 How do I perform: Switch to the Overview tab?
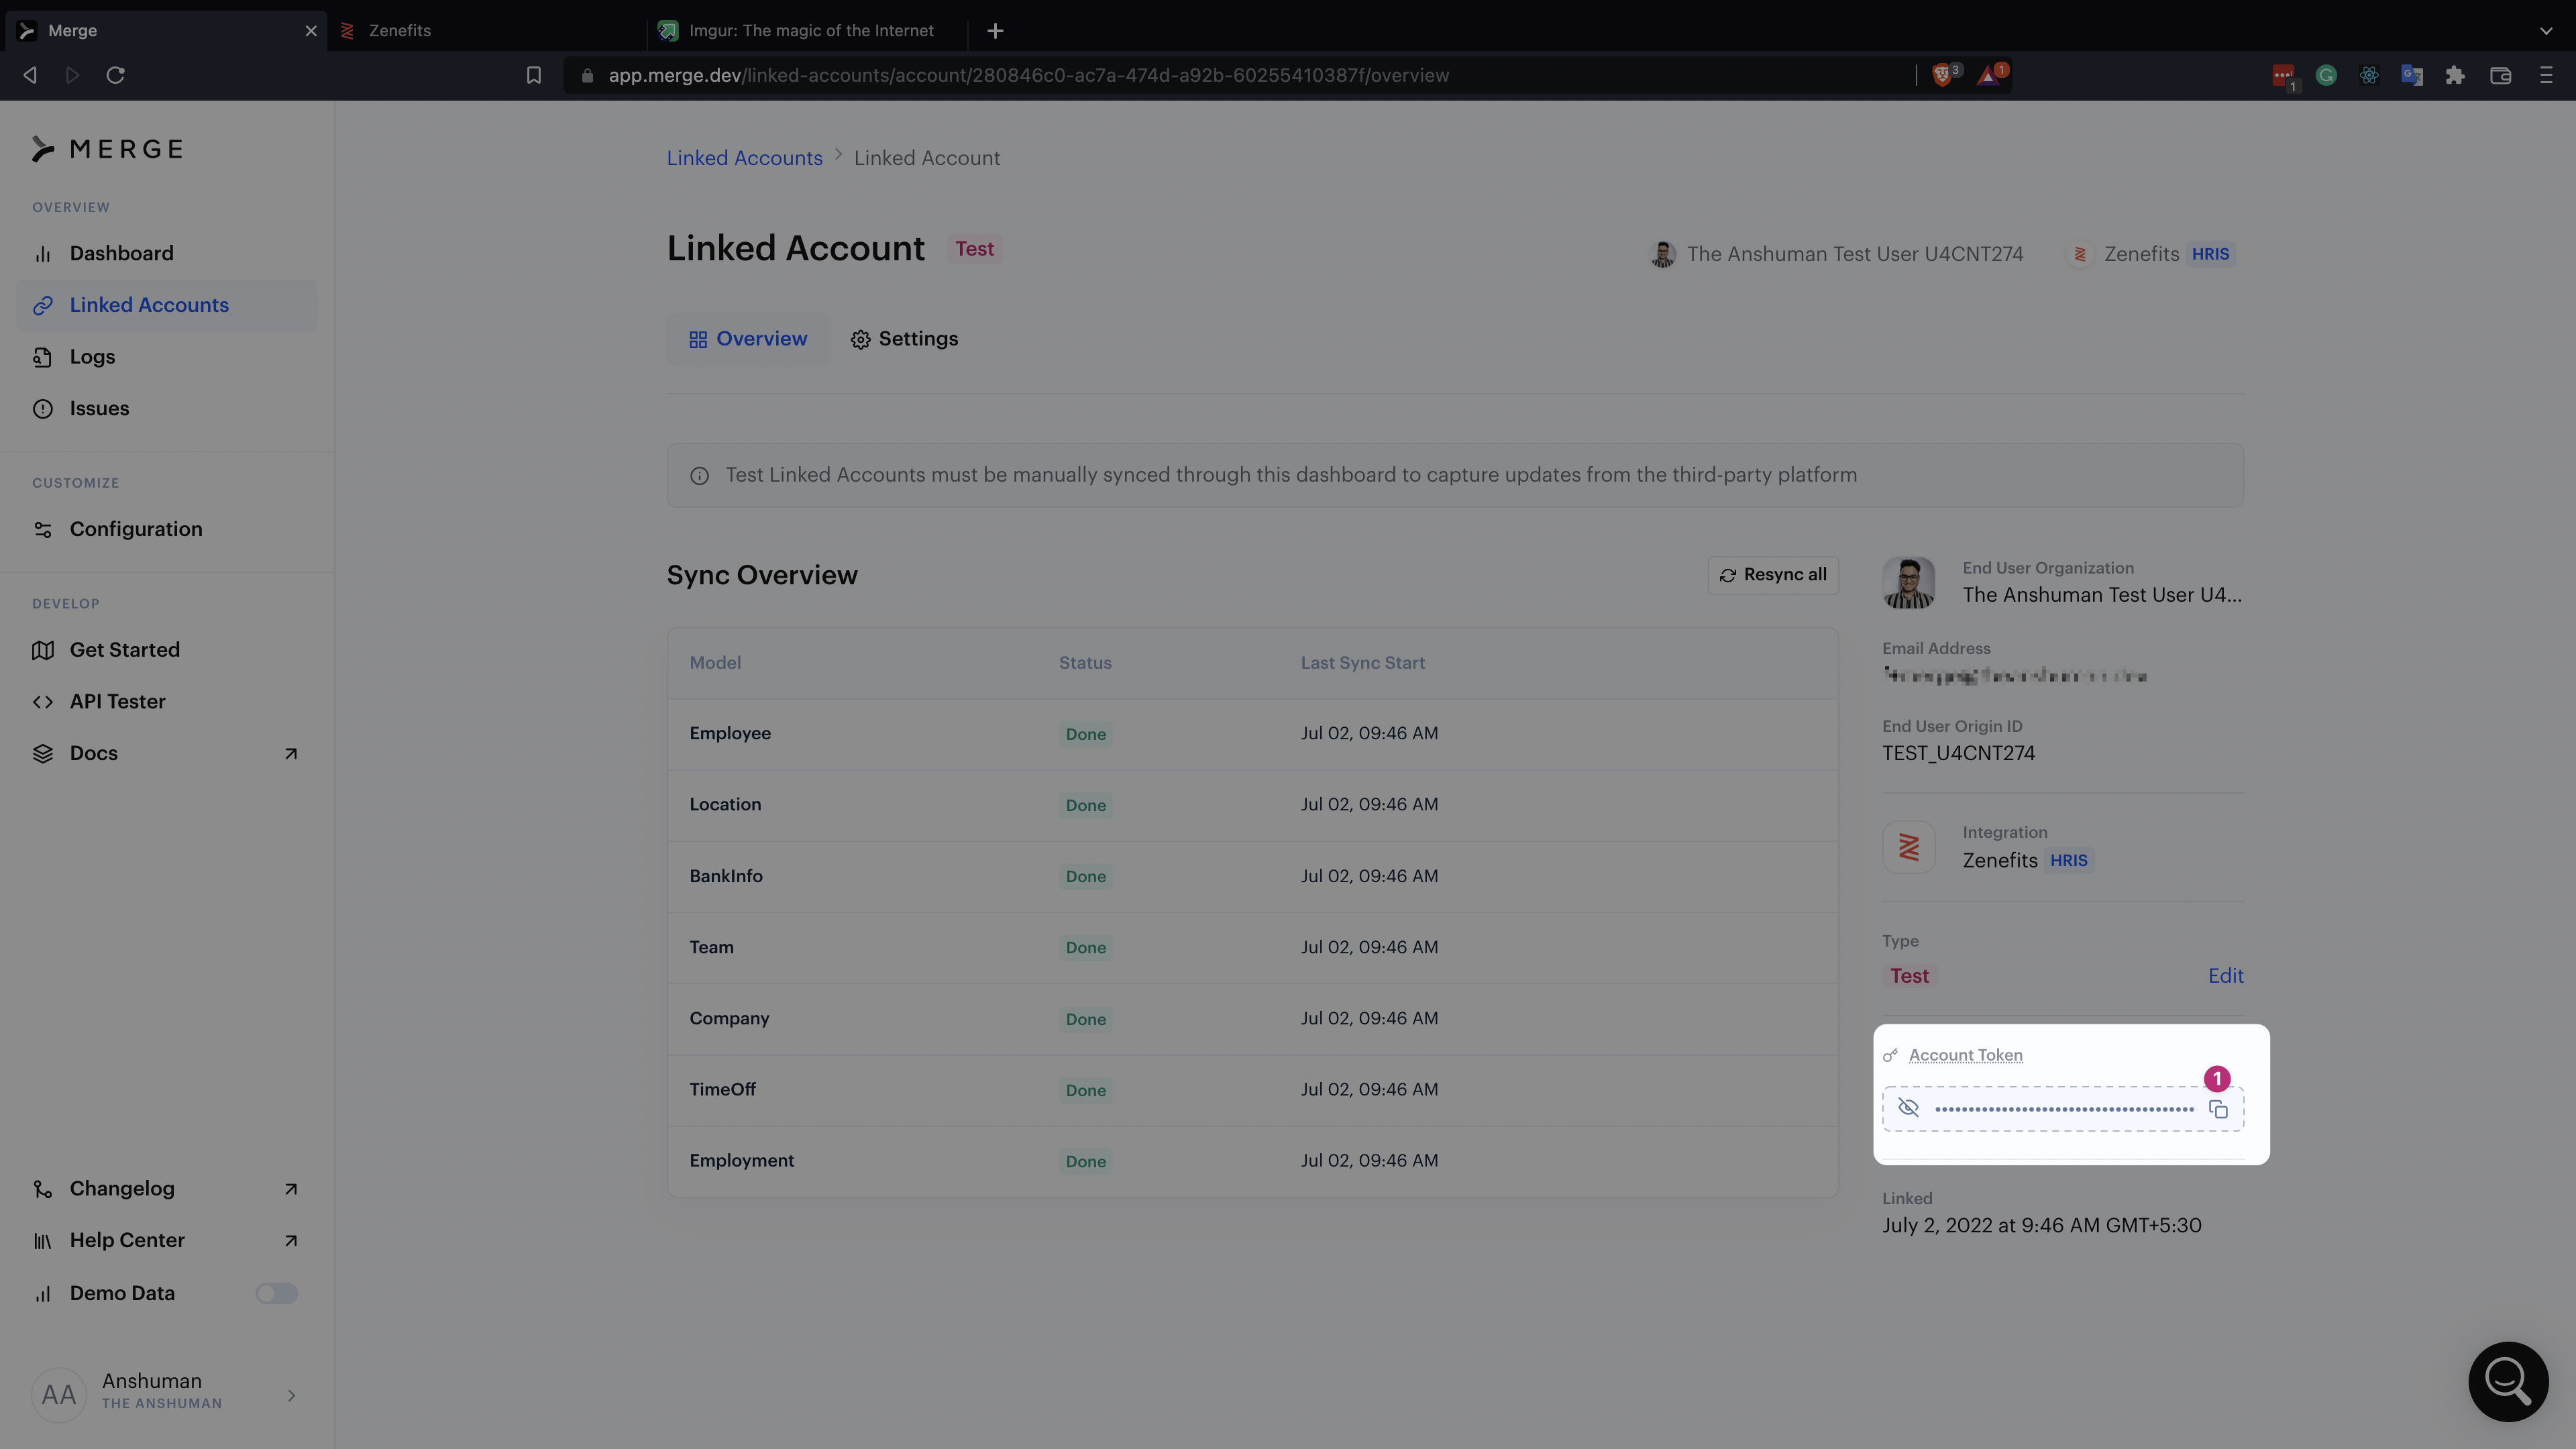747,339
